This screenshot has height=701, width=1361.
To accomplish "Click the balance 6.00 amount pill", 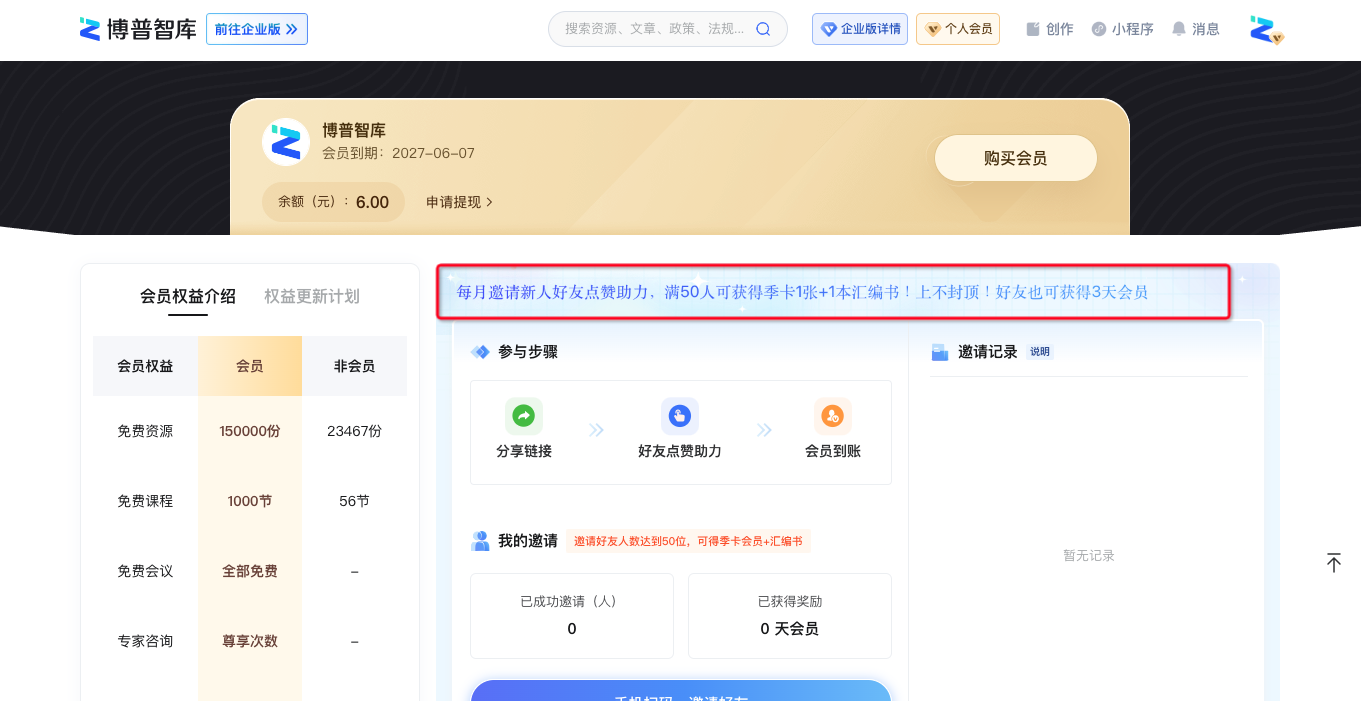I will [334, 202].
